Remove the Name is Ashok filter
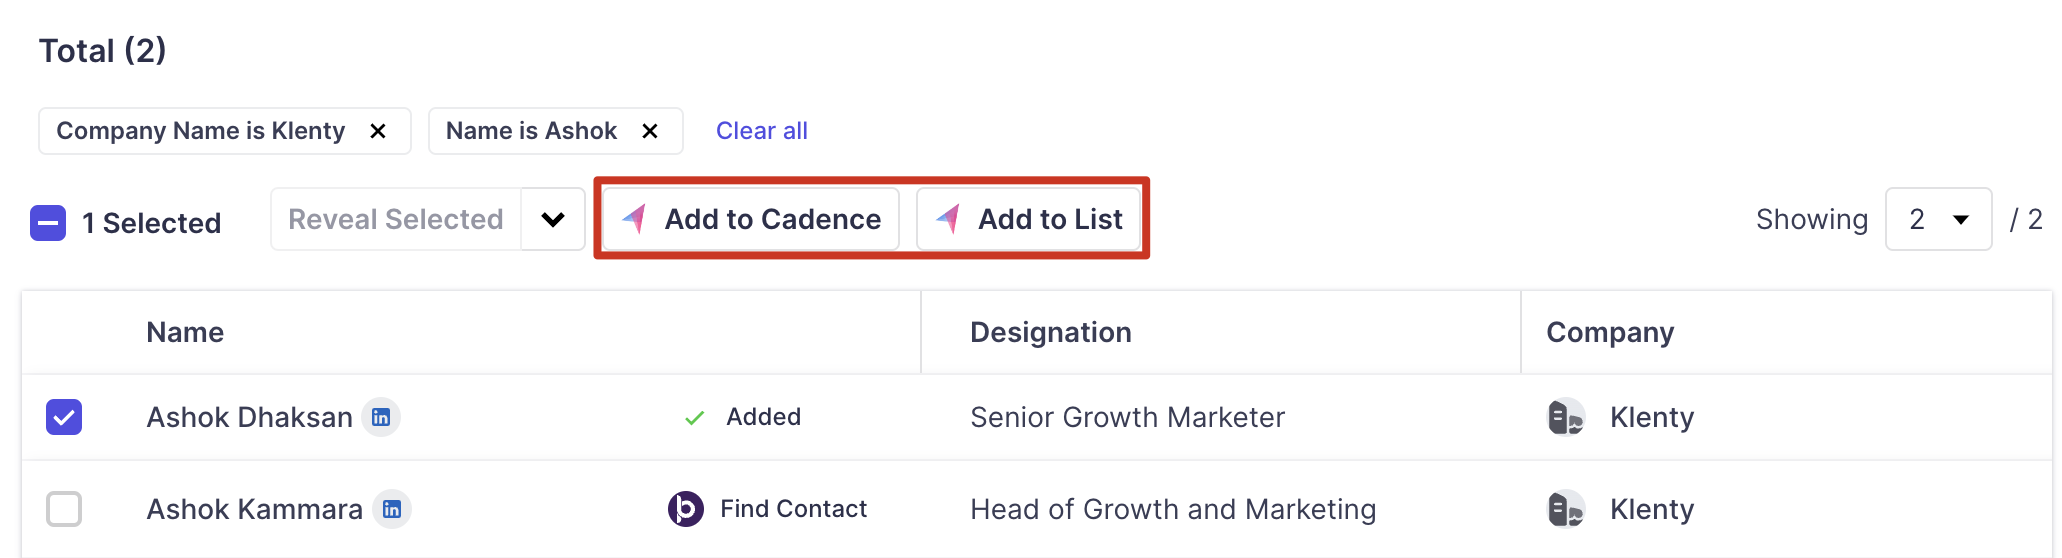This screenshot has height=558, width=2062. [x=650, y=131]
